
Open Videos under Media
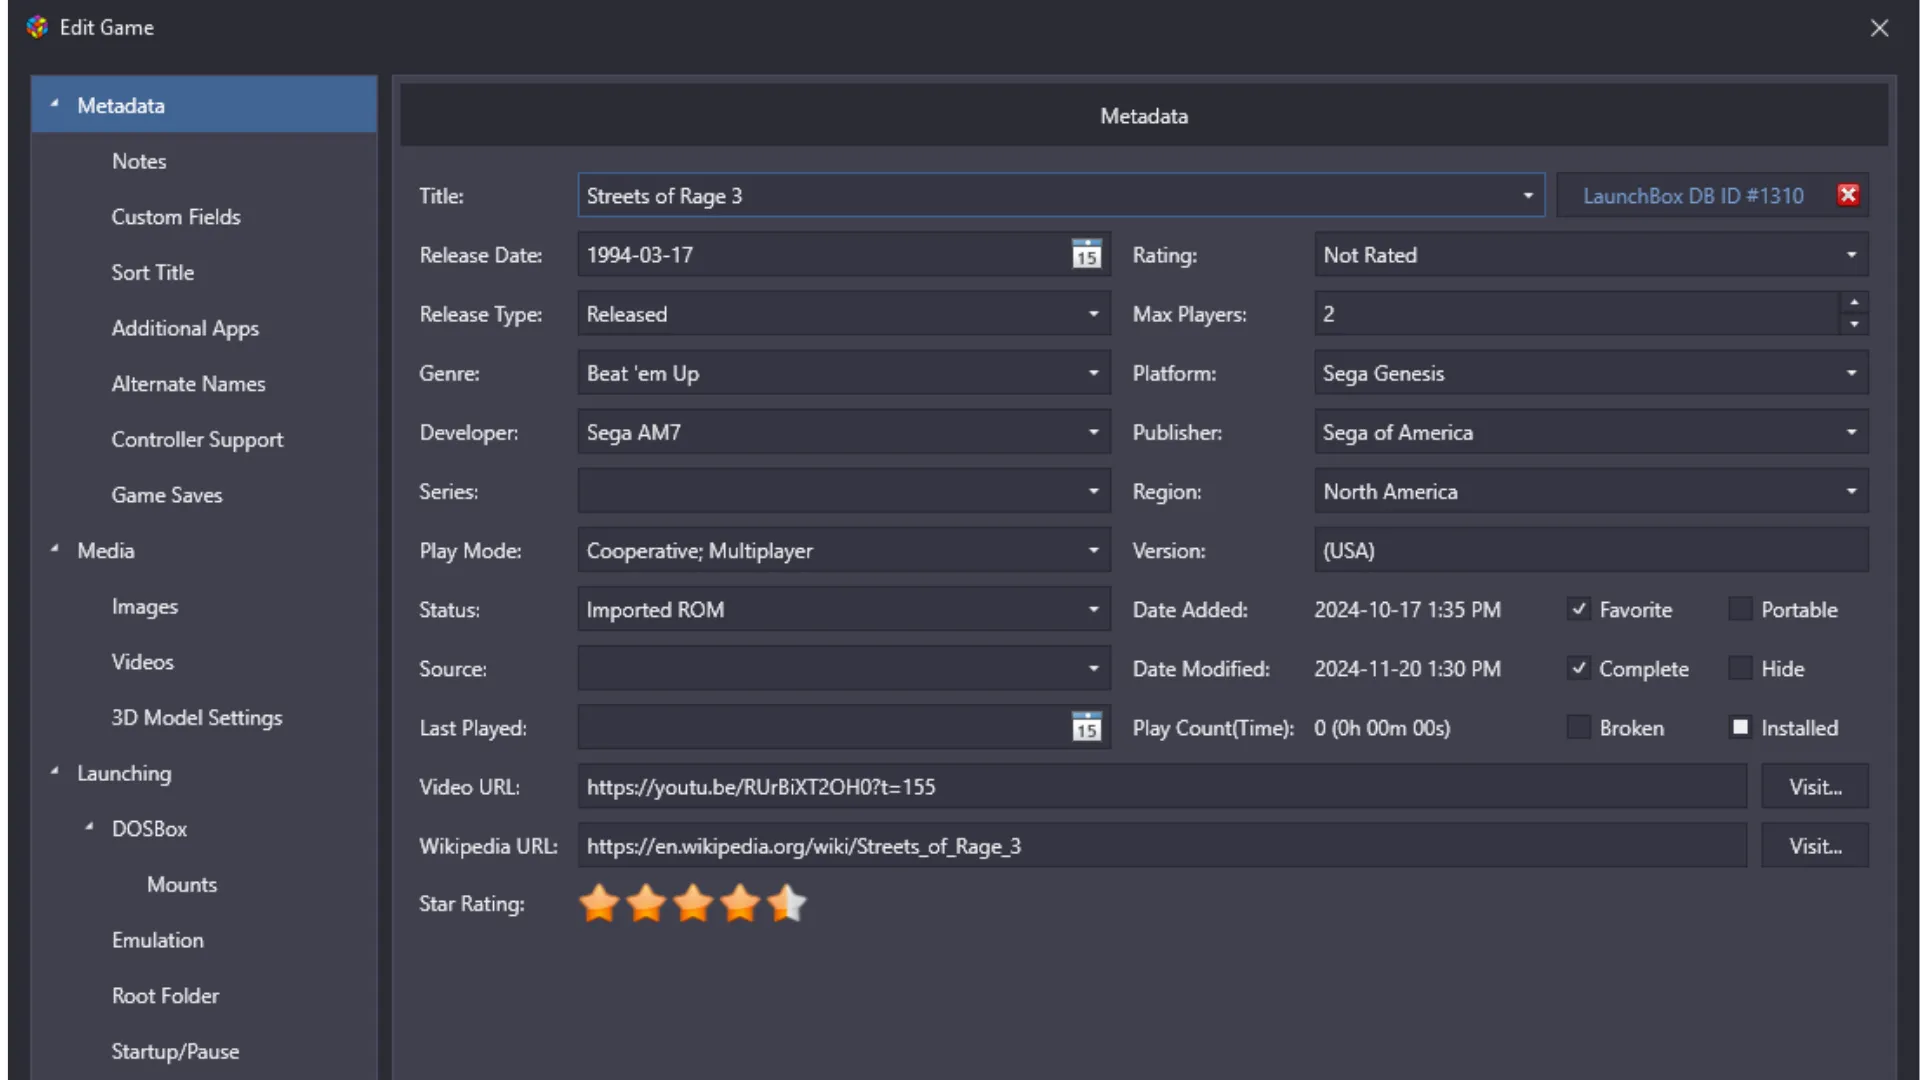(x=143, y=661)
